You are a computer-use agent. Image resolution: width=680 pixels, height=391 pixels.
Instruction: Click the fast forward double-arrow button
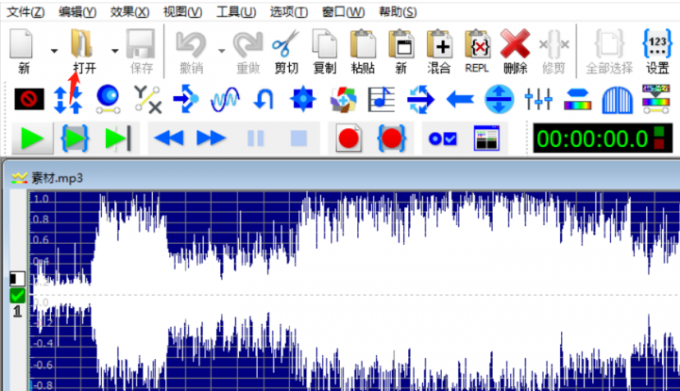211,139
